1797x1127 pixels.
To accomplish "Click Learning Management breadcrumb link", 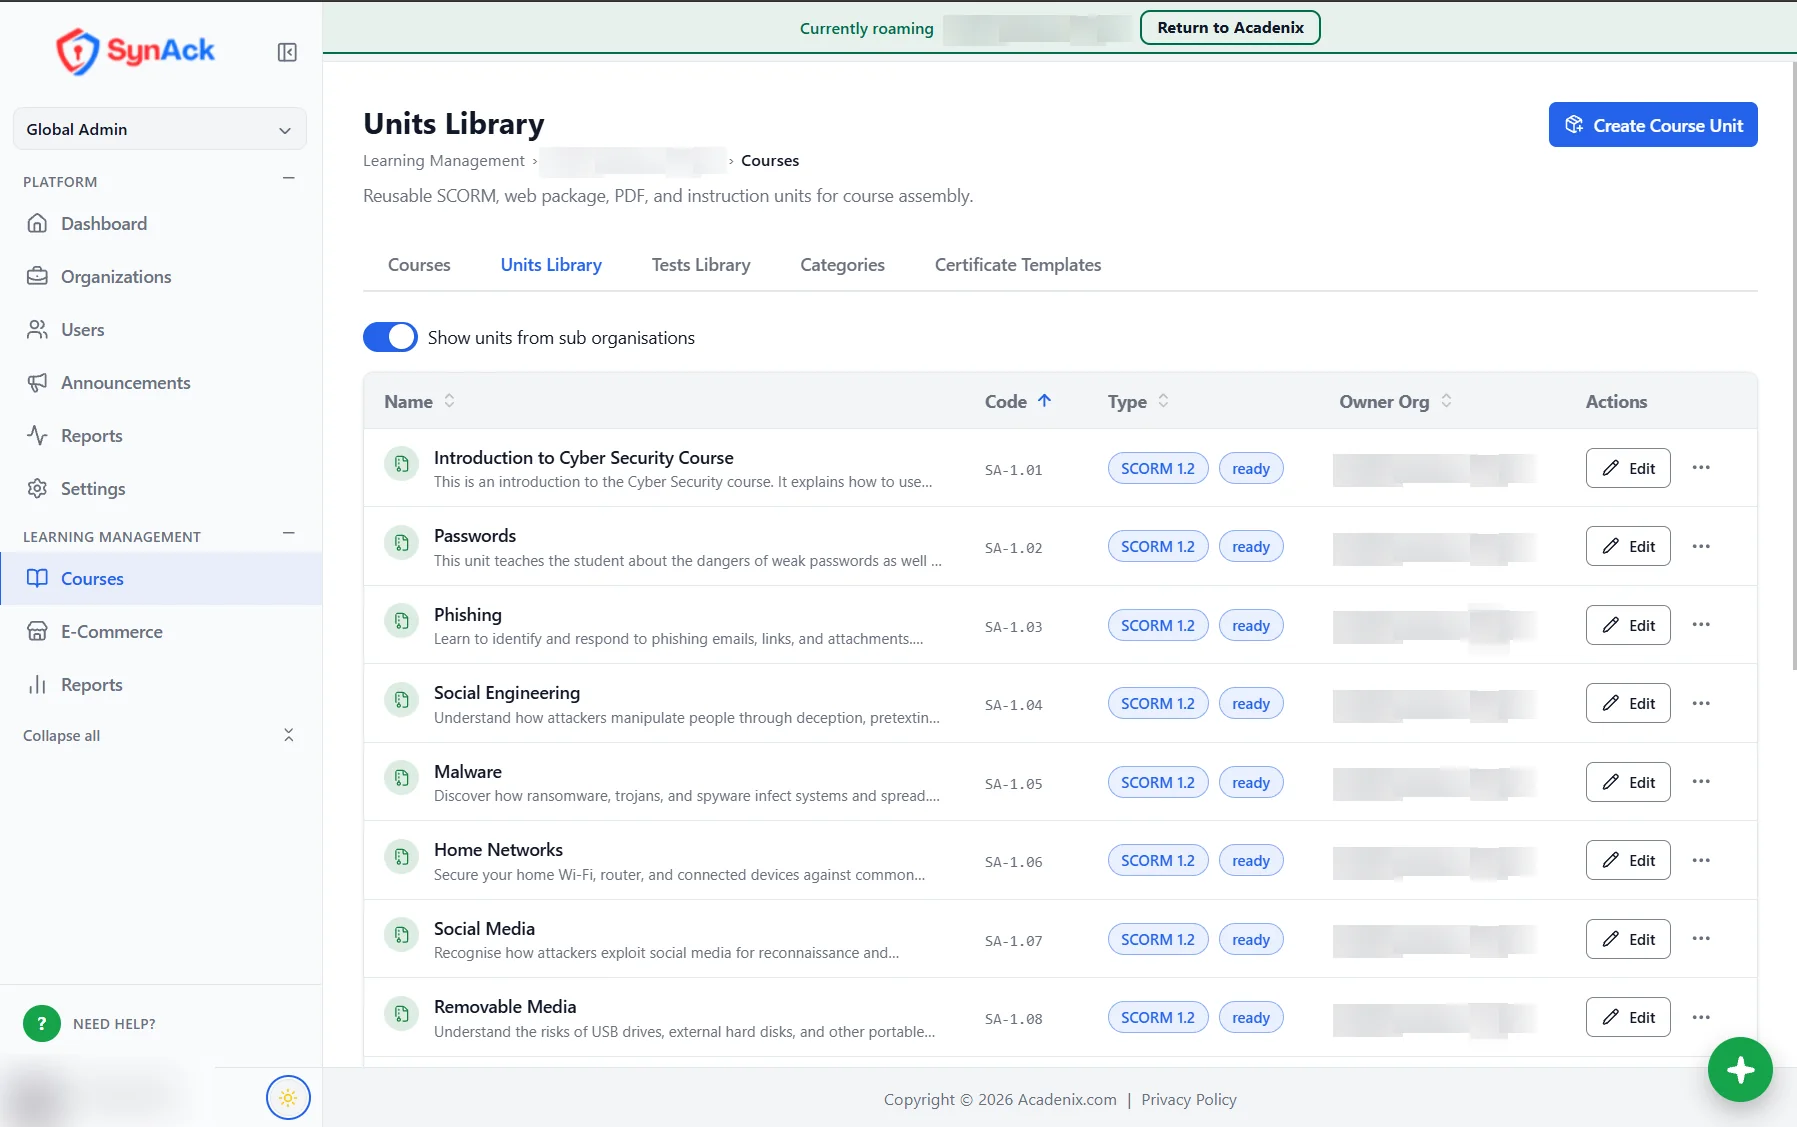I will [x=444, y=161].
